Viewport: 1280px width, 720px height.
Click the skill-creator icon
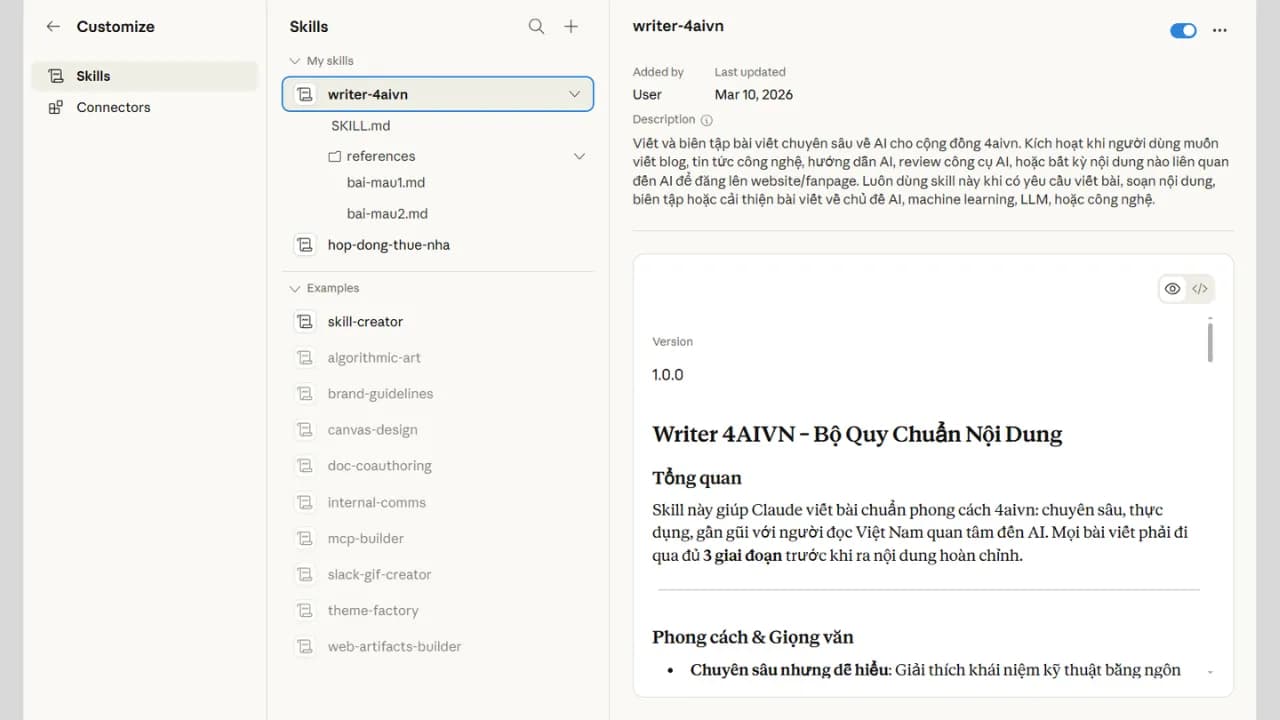(305, 322)
